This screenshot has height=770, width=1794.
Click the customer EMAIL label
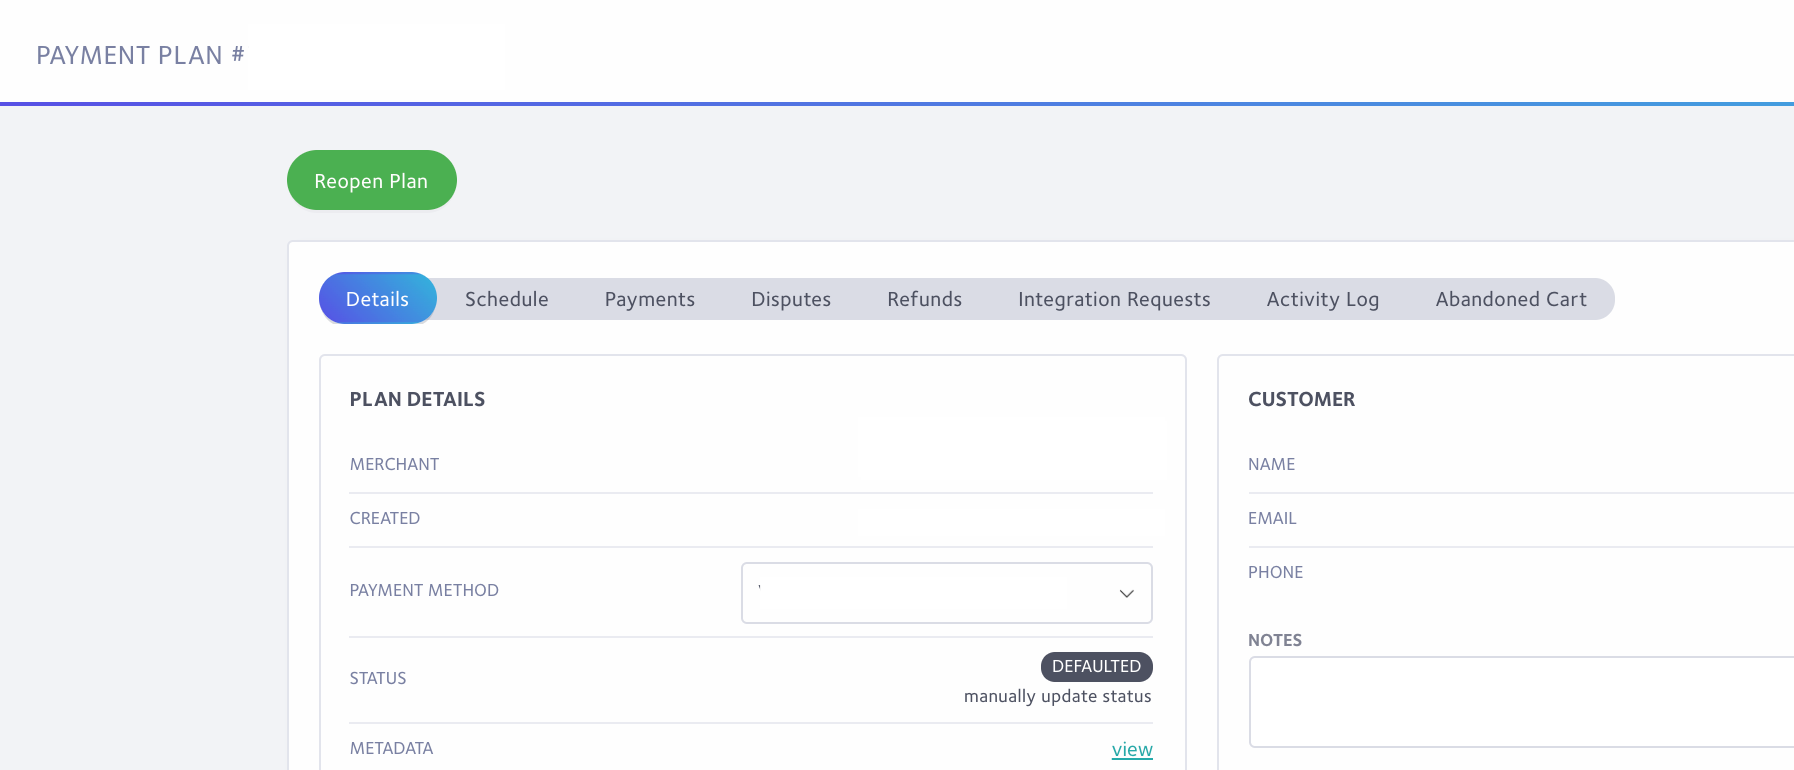click(x=1272, y=518)
